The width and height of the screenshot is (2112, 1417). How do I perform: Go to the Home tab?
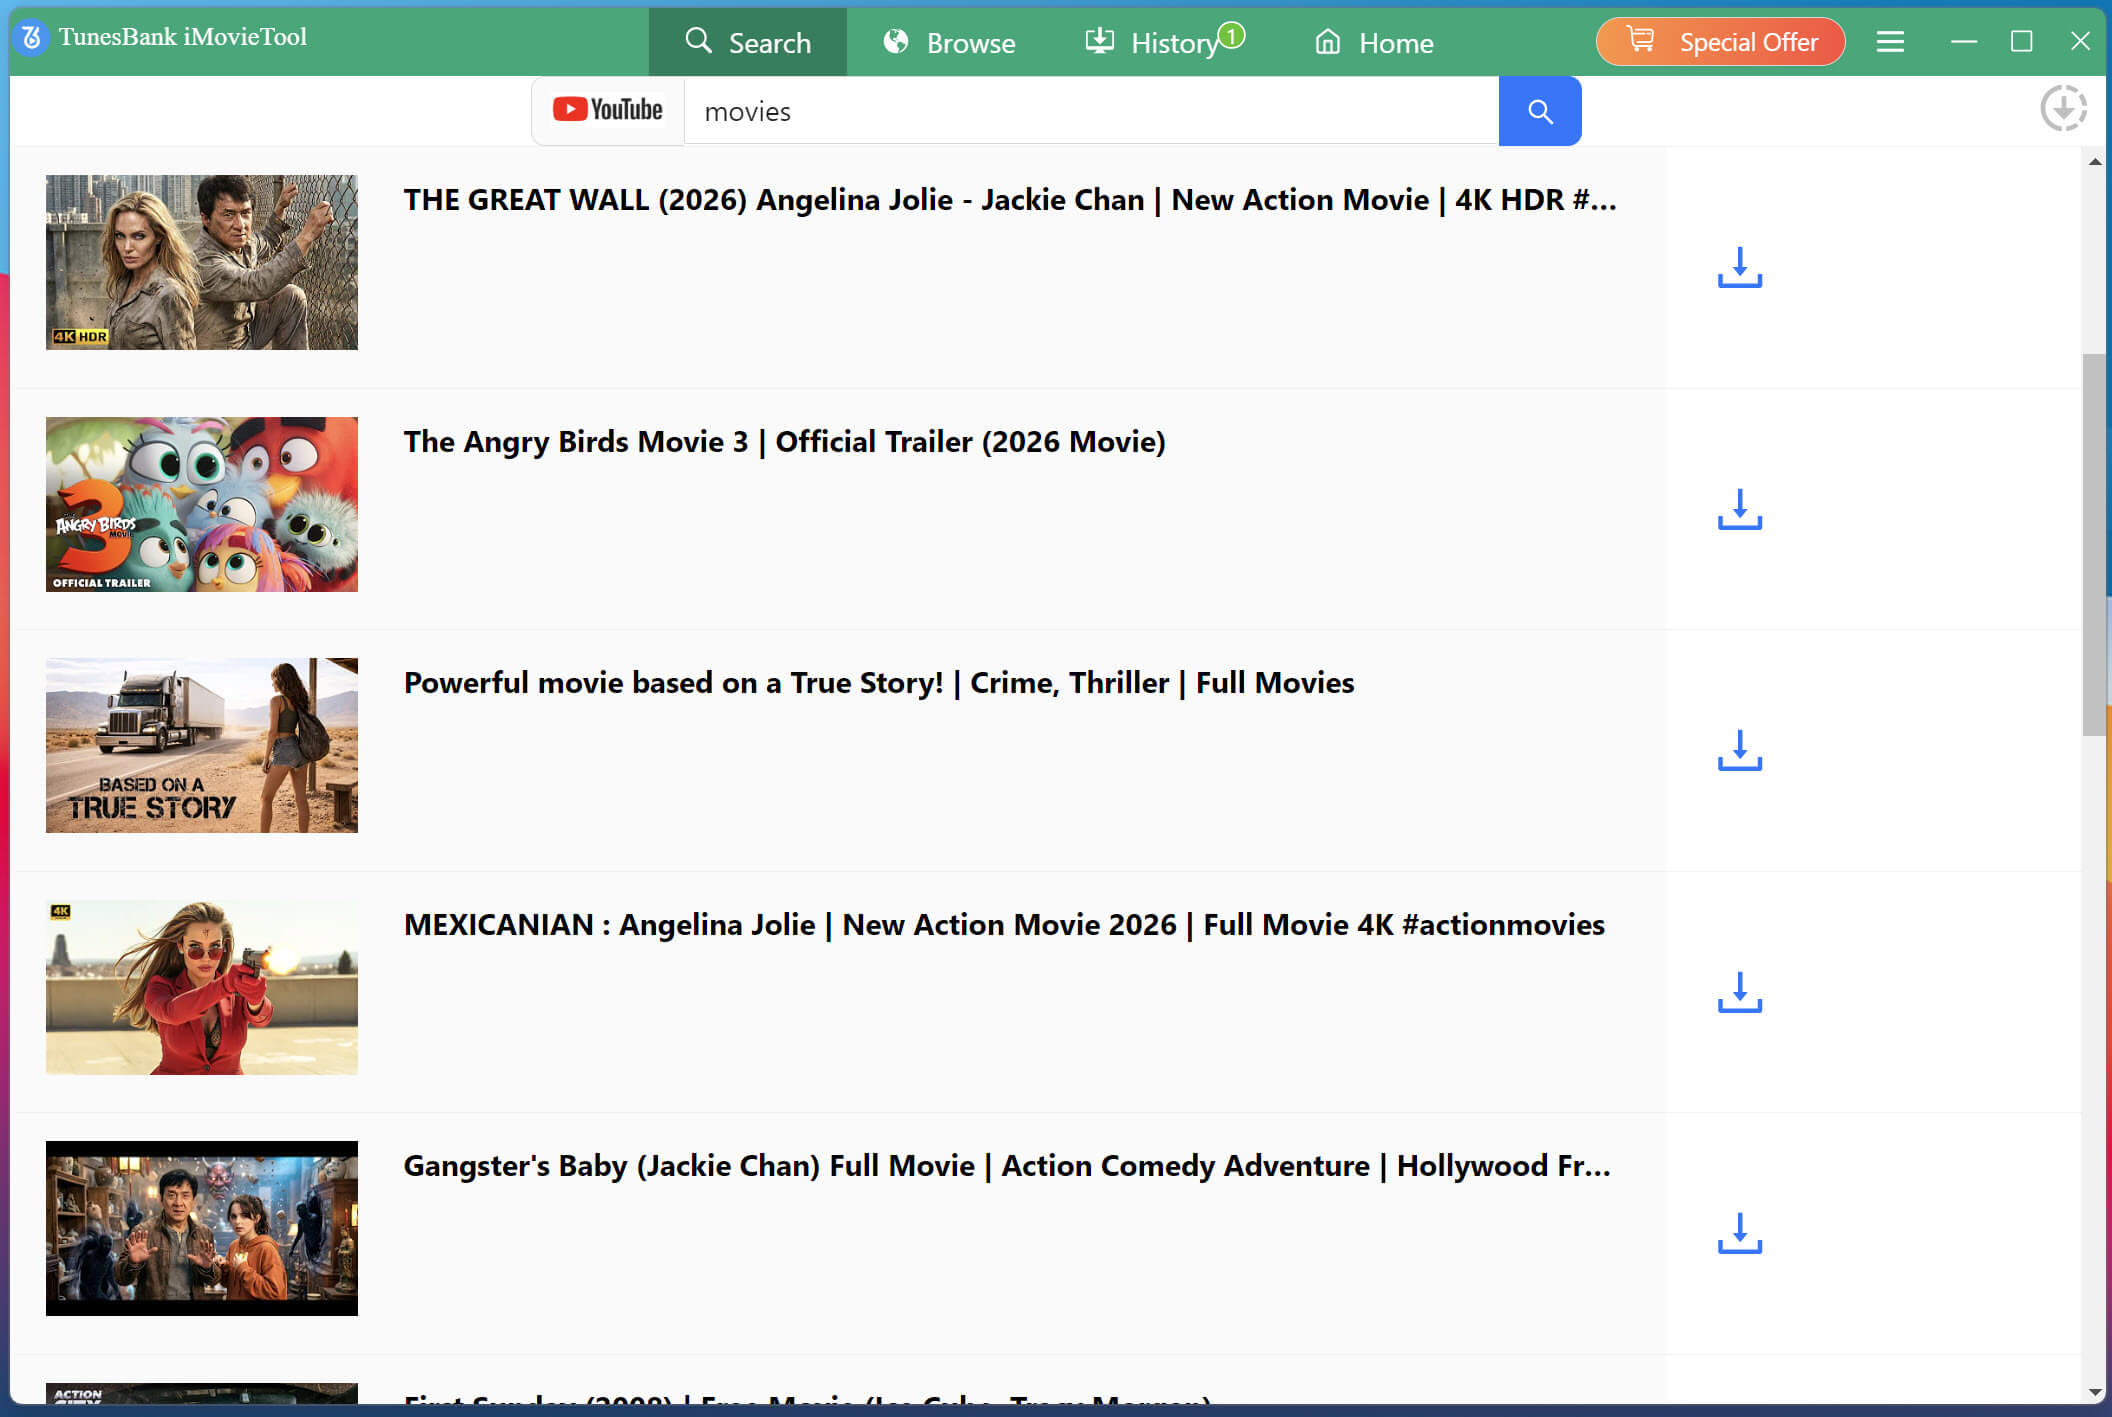(1374, 42)
